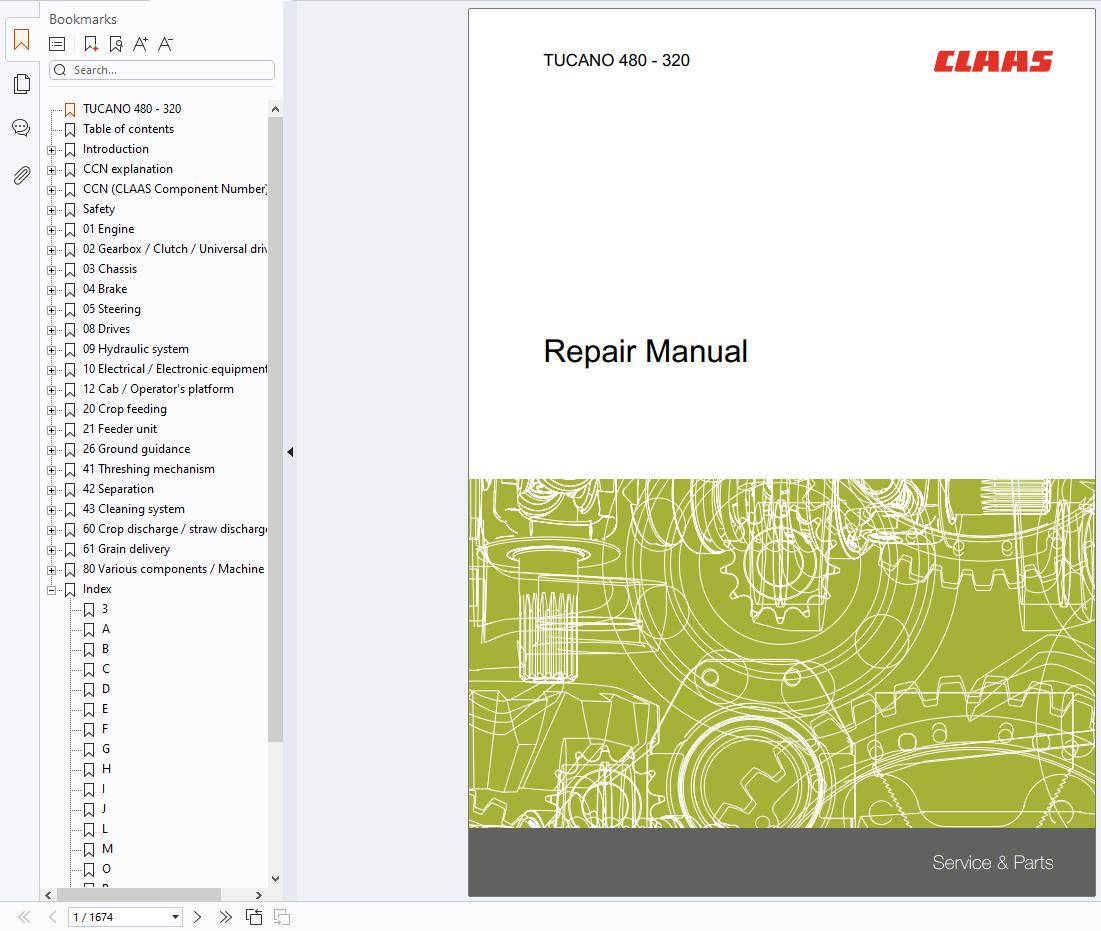Click the next view icon in status bar
Viewport: 1101px width, 931px height.
tap(282, 917)
